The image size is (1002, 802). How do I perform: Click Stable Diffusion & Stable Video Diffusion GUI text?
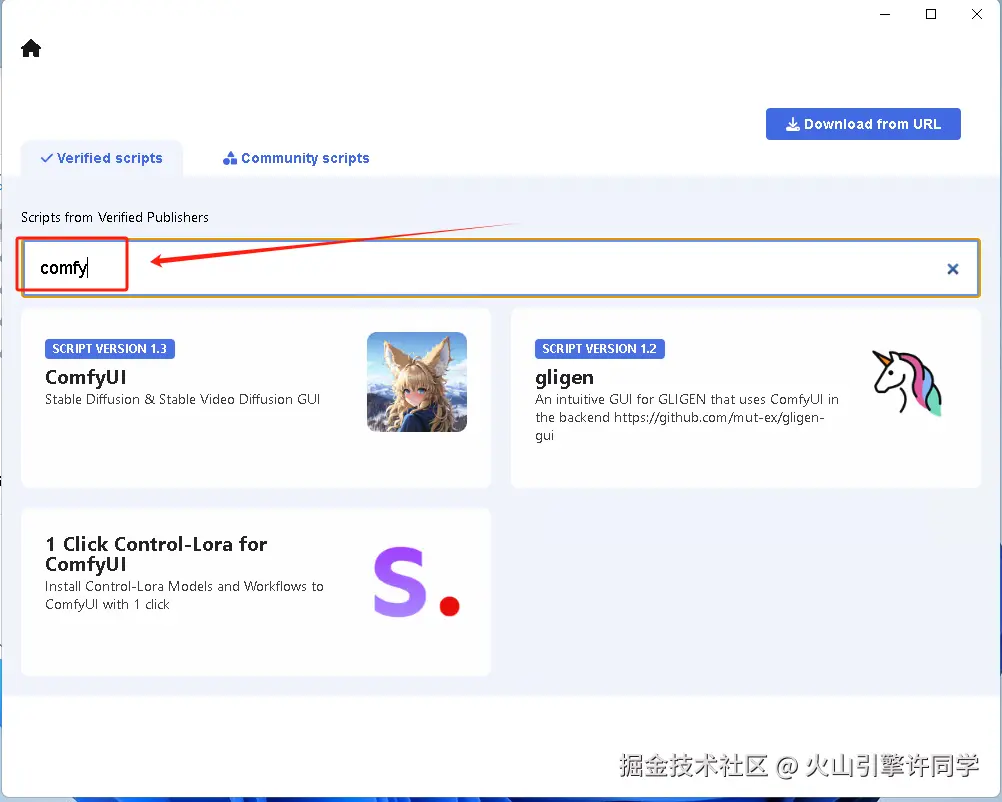click(182, 399)
